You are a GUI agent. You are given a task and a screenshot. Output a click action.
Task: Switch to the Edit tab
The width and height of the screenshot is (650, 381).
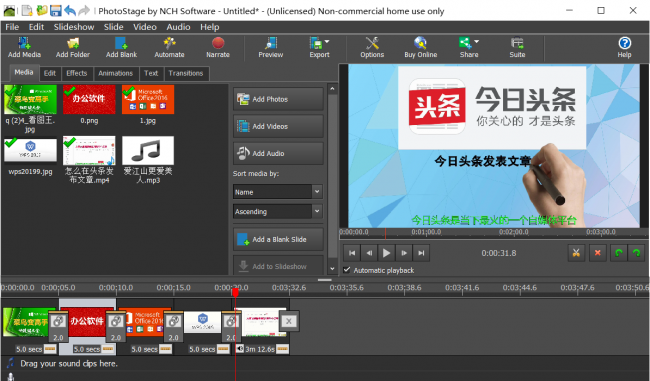click(50, 73)
